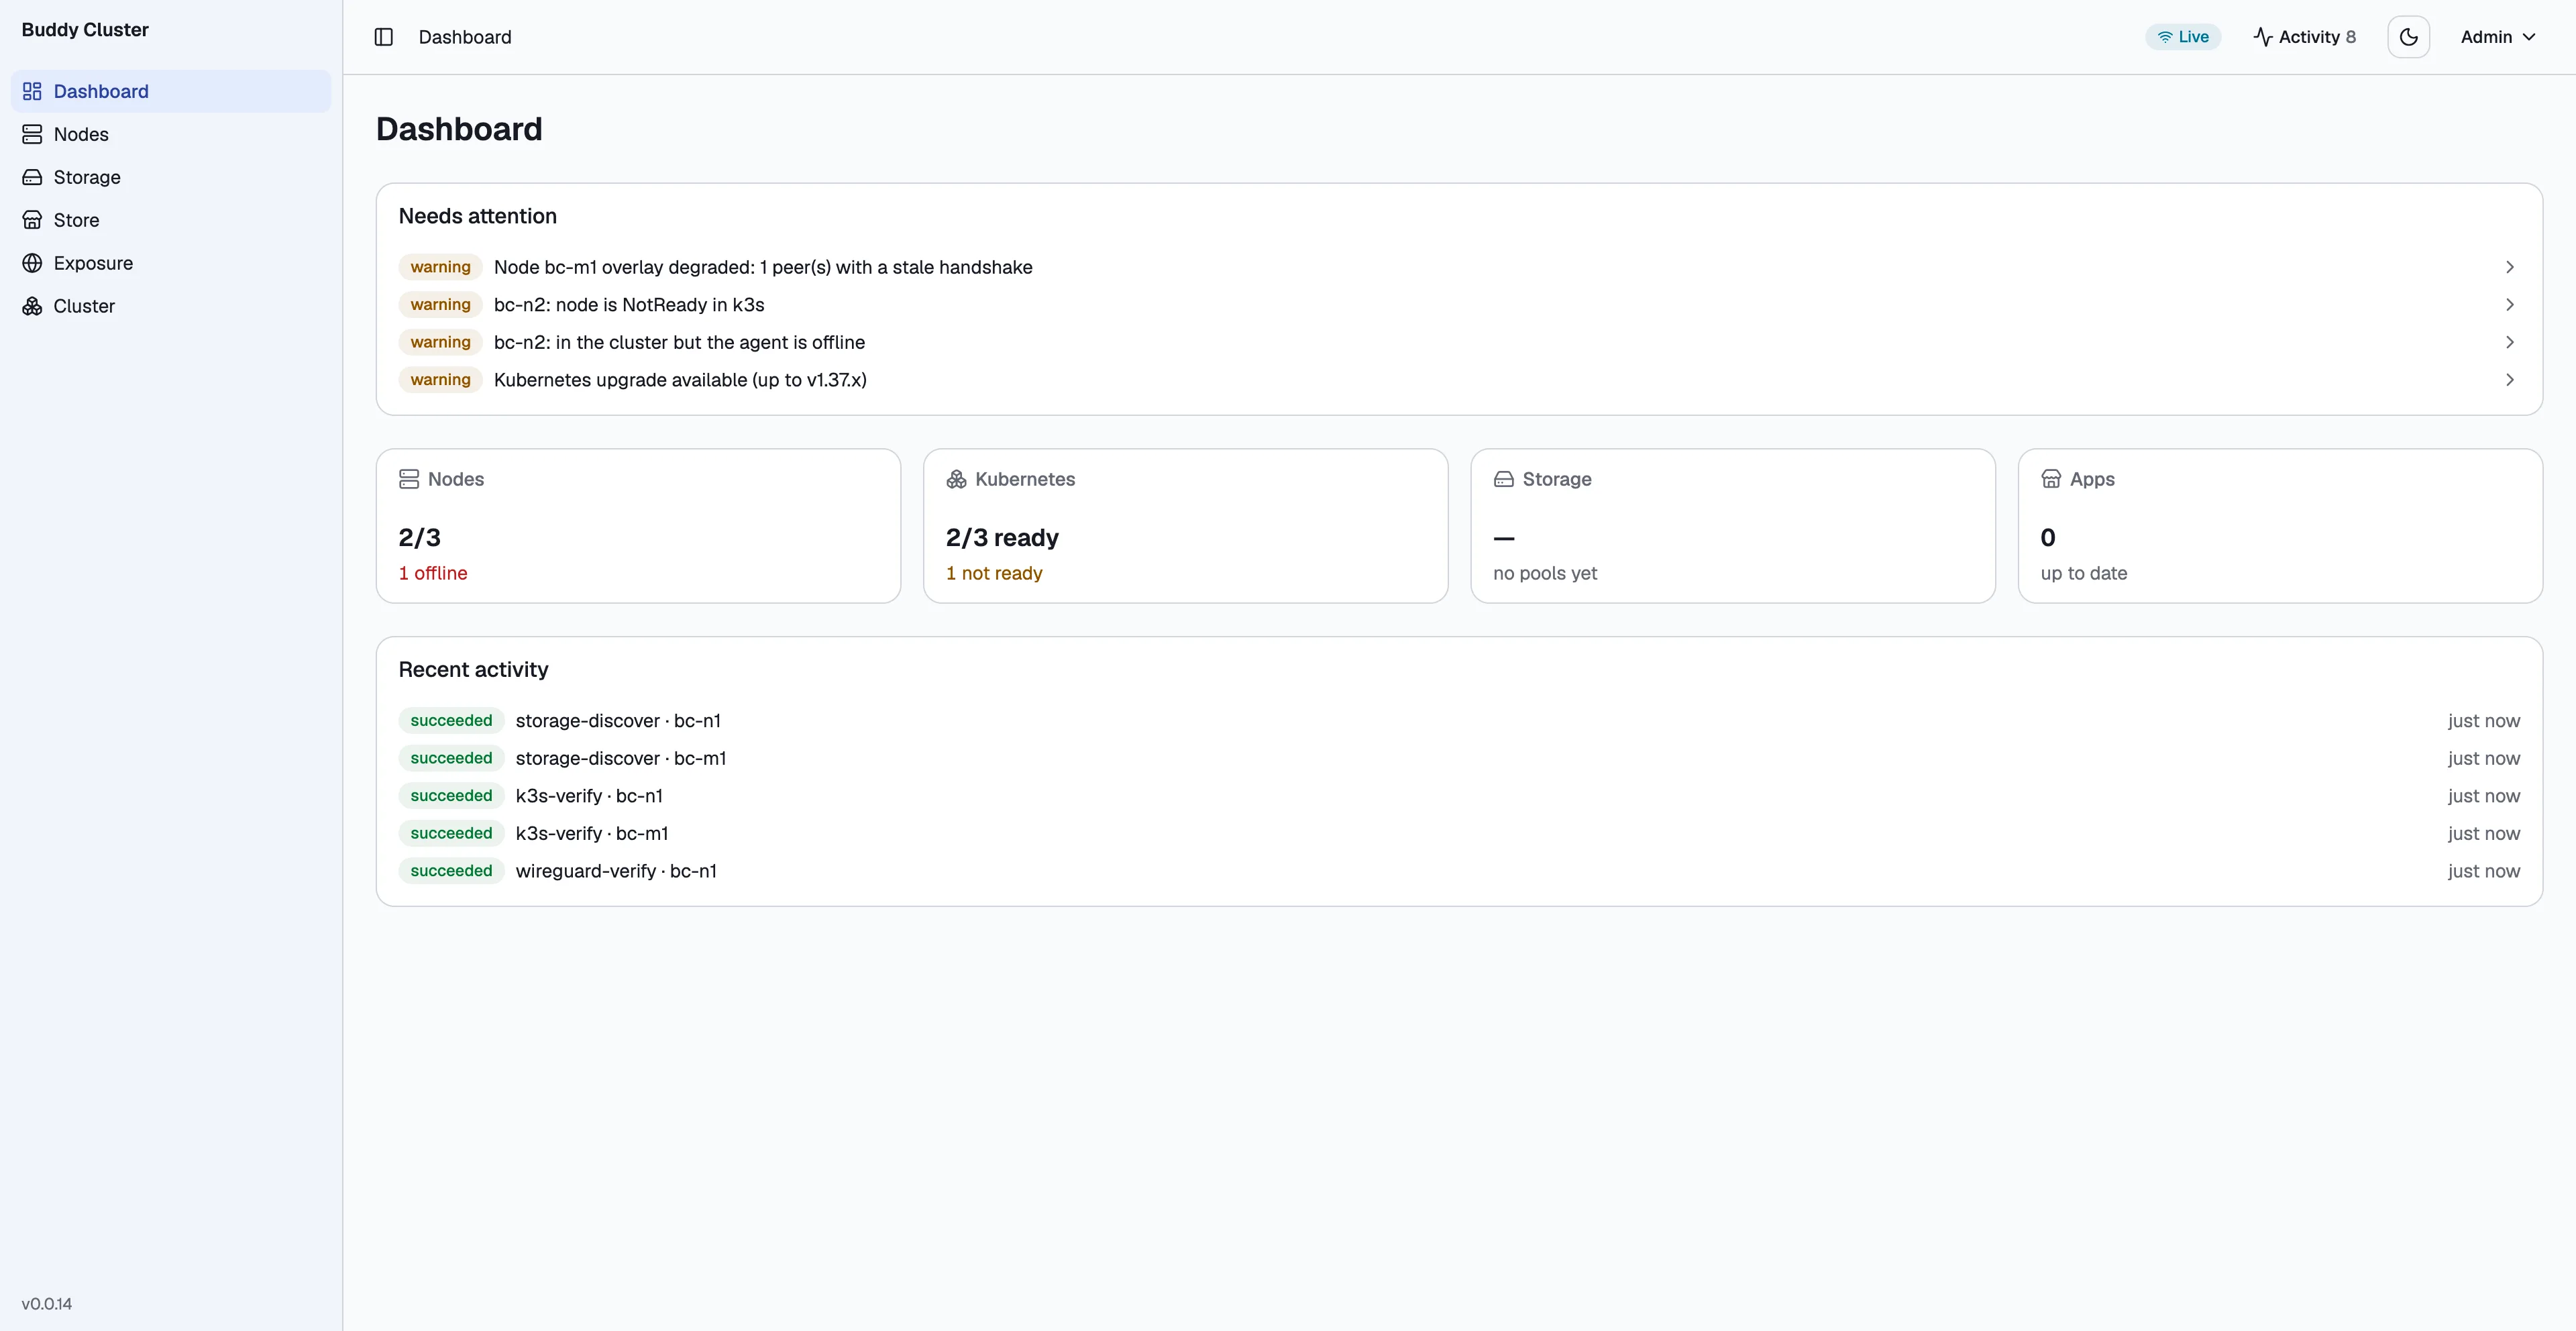Open the Nodes 2/3 summary card
The height and width of the screenshot is (1331, 2576).
[x=638, y=526]
